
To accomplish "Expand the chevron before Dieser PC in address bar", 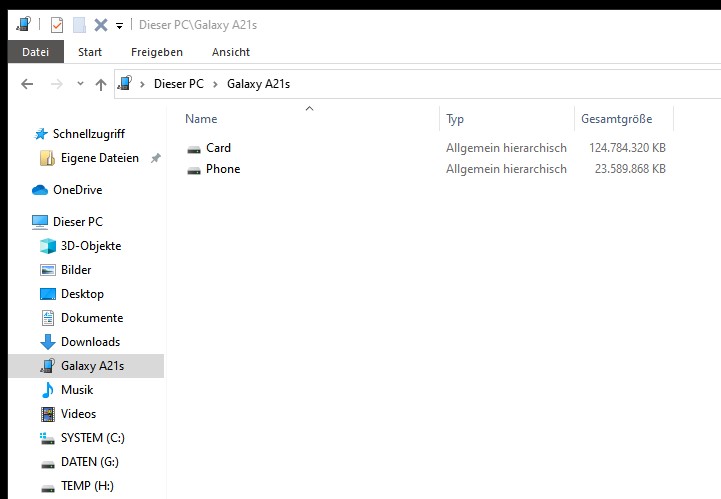I will point(143,84).
